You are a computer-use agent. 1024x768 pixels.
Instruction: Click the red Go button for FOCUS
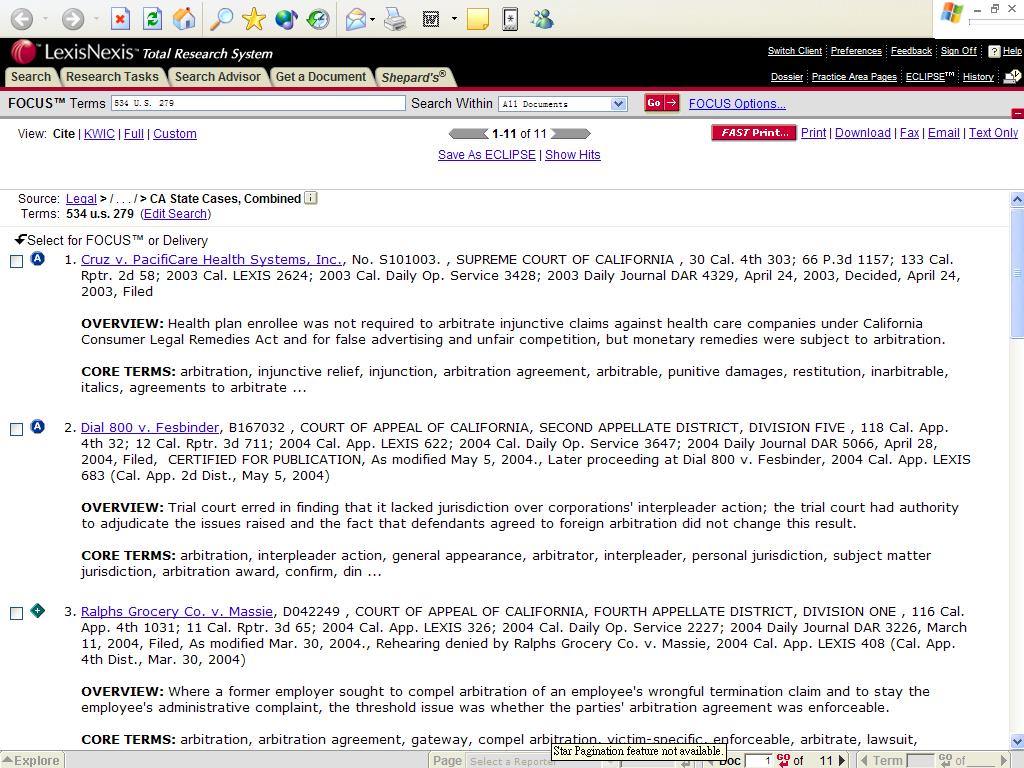click(662, 103)
